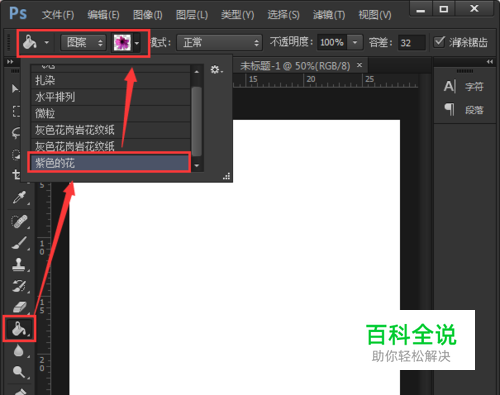The height and width of the screenshot is (395, 500).
Task: Select the History Brush tool
Action: pos(19,286)
